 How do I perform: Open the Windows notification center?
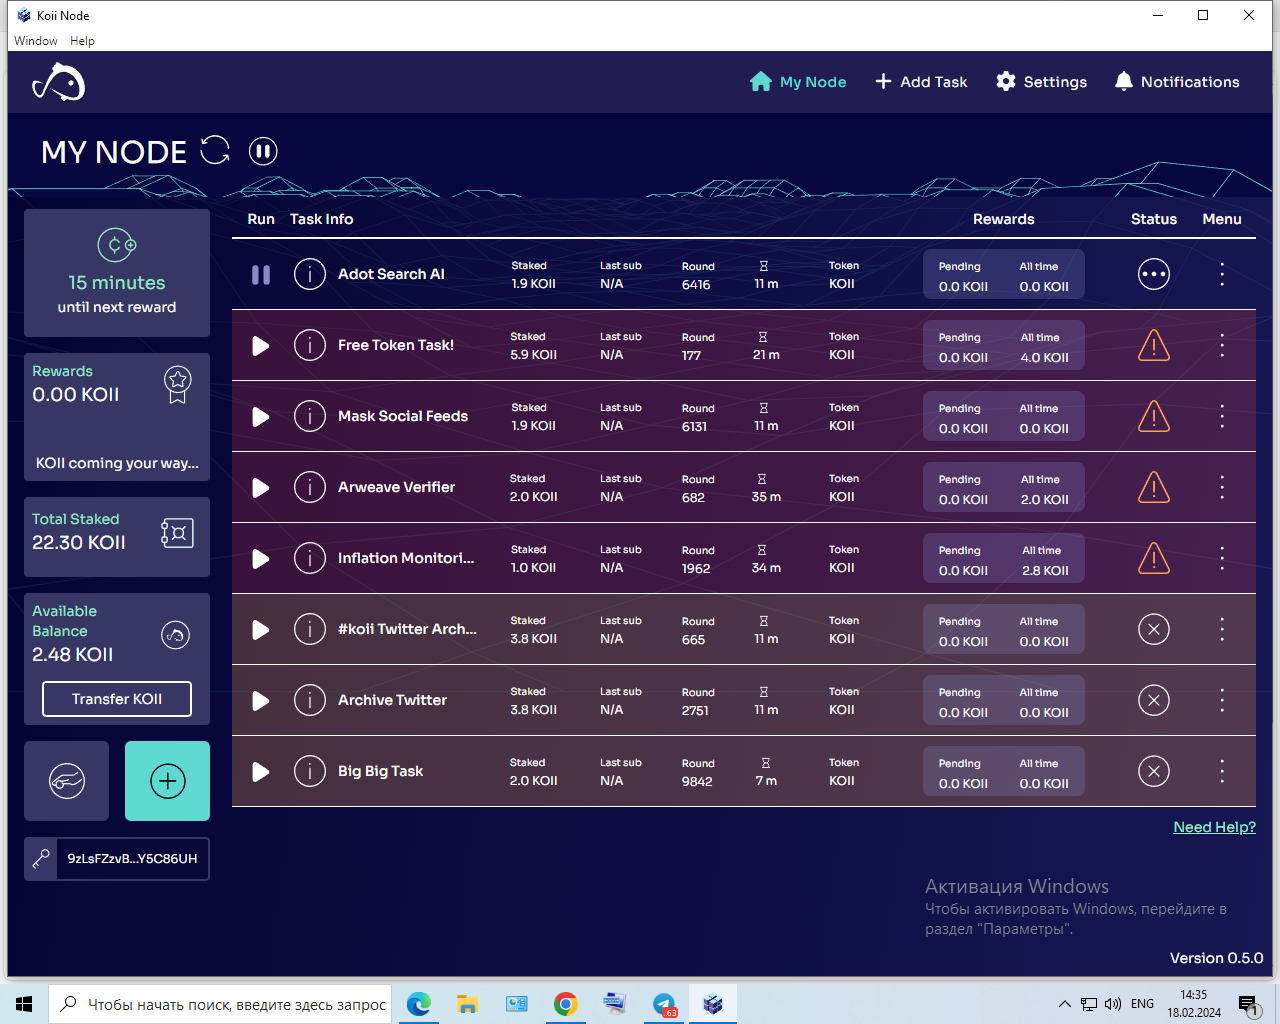[x=1248, y=1004]
